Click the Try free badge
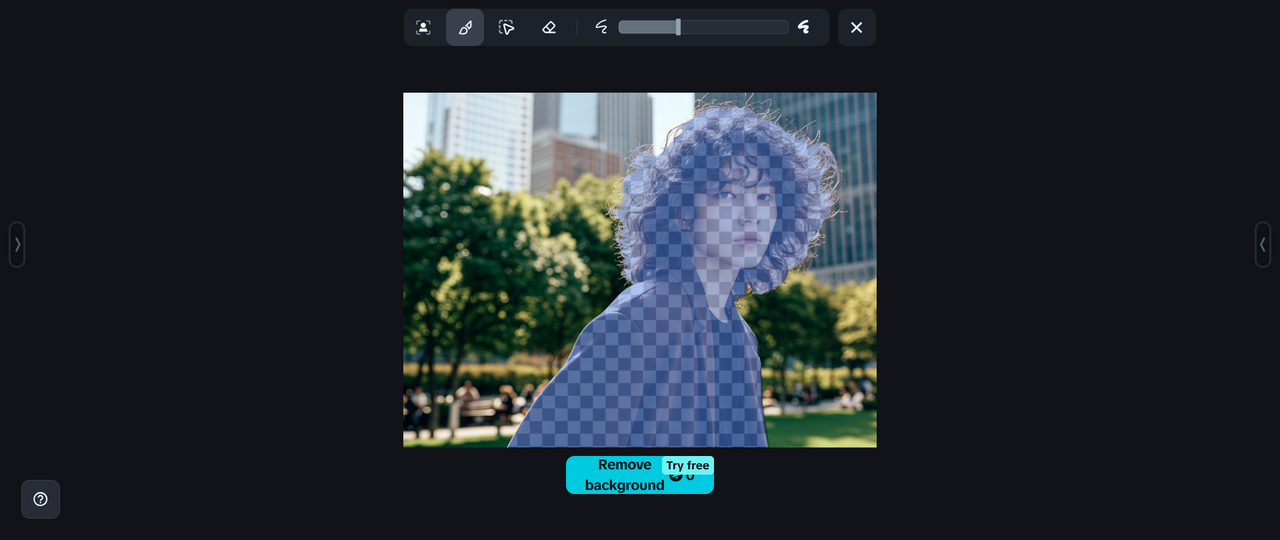Image resolution: width=1280 pixels, height=540 pixels. click(x=688, y=466)
